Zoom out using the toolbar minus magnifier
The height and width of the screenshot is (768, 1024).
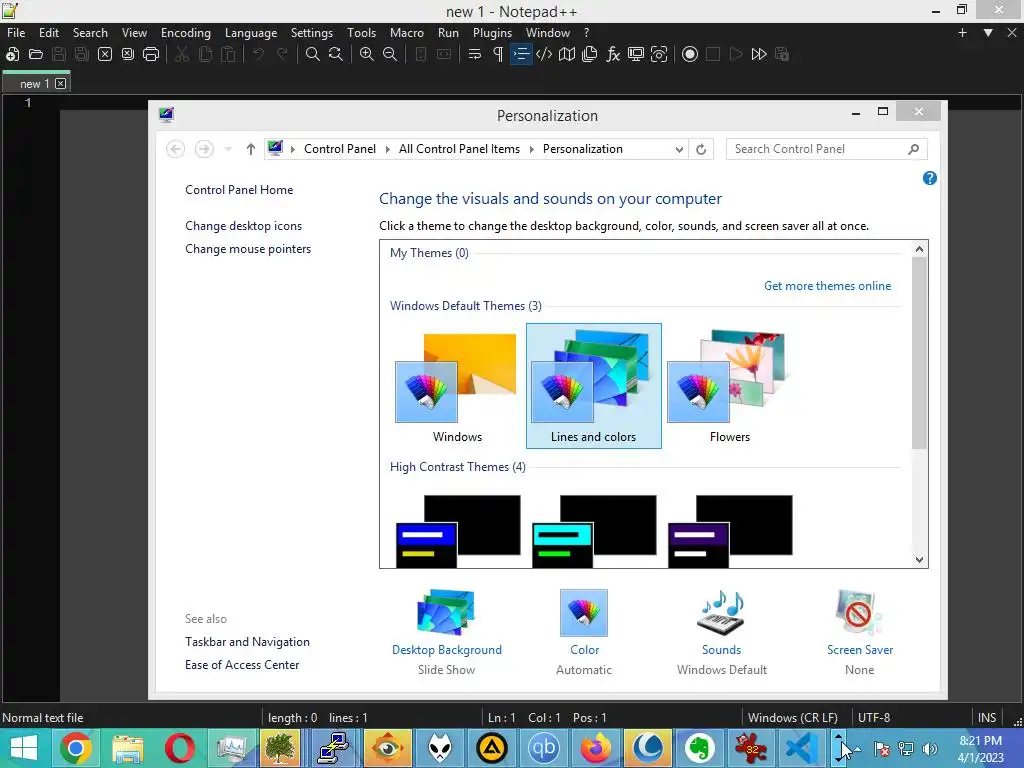[390, 54]
